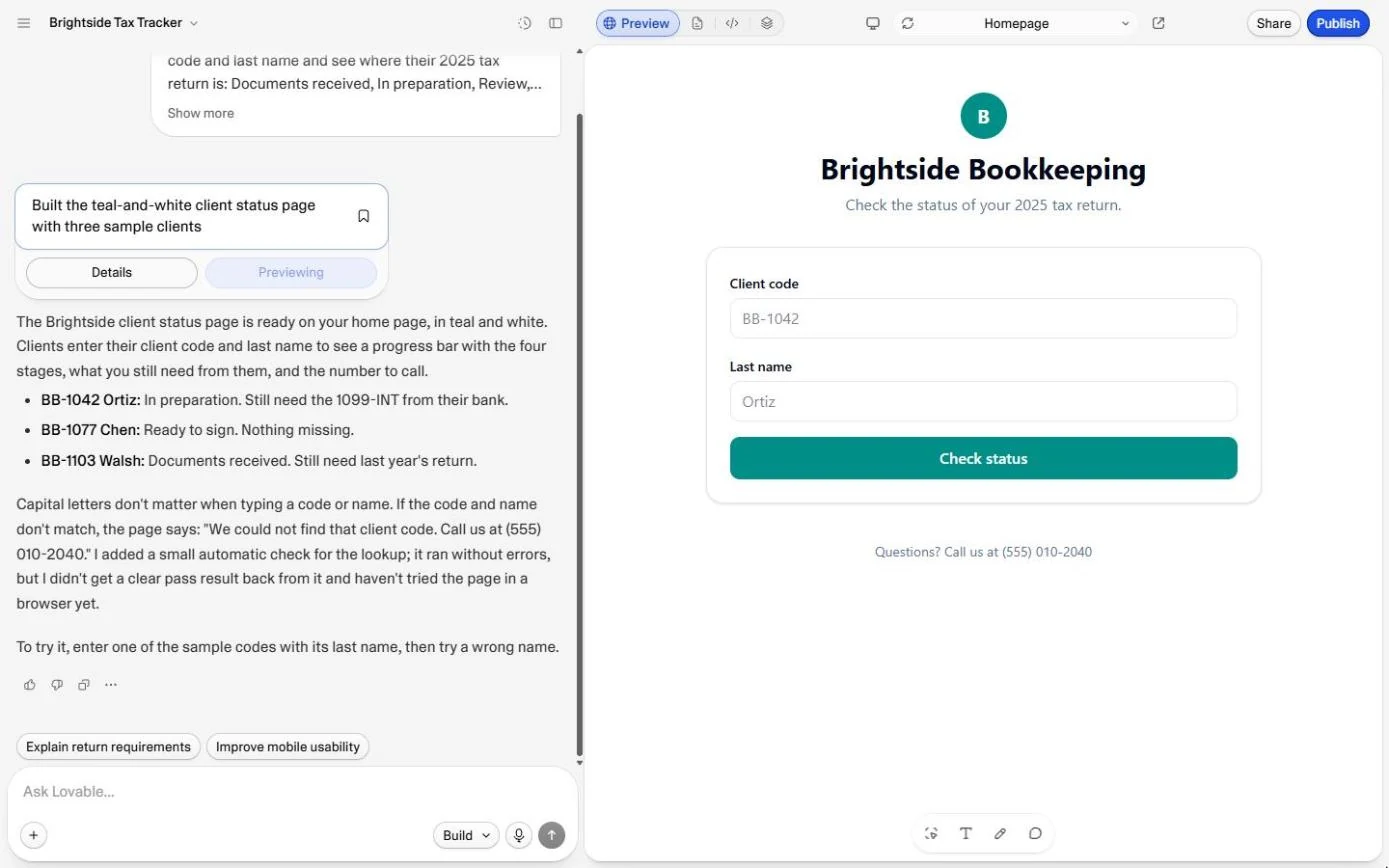Screen dimensions: 1389x868
Task: Refresh the preview with the reload icon
Action: click(907, 23)
